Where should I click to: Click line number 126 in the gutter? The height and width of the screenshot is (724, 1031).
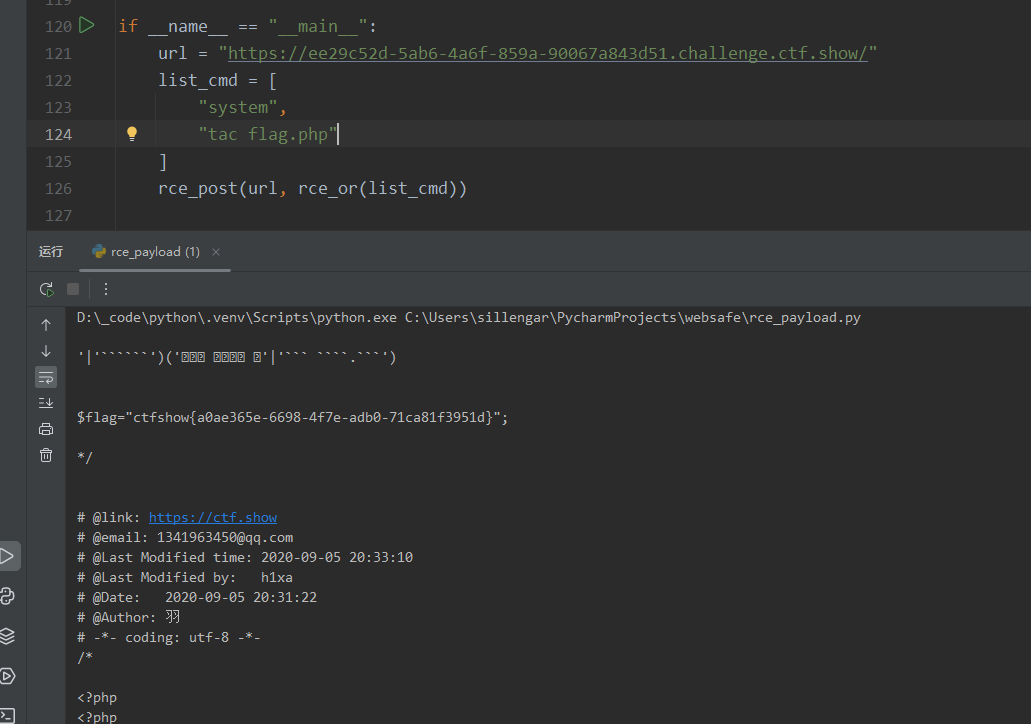(x=59, y=189)
